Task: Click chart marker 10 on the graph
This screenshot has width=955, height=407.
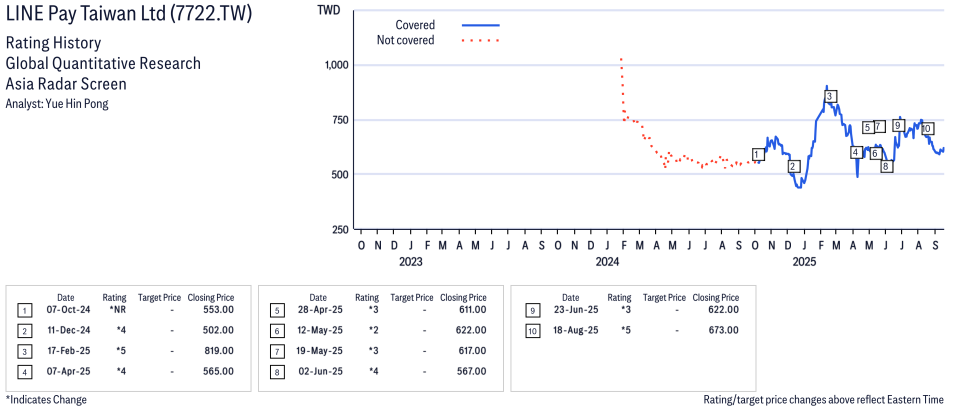Action: coord(927,129)
